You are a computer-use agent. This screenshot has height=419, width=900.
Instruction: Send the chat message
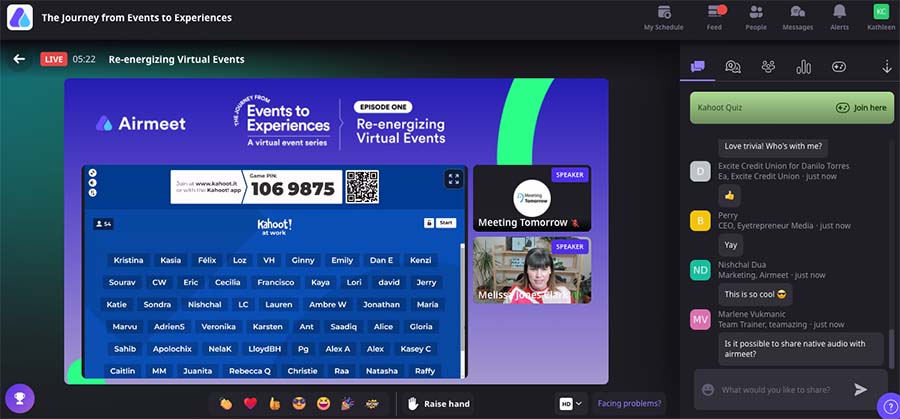click(860, 390)
